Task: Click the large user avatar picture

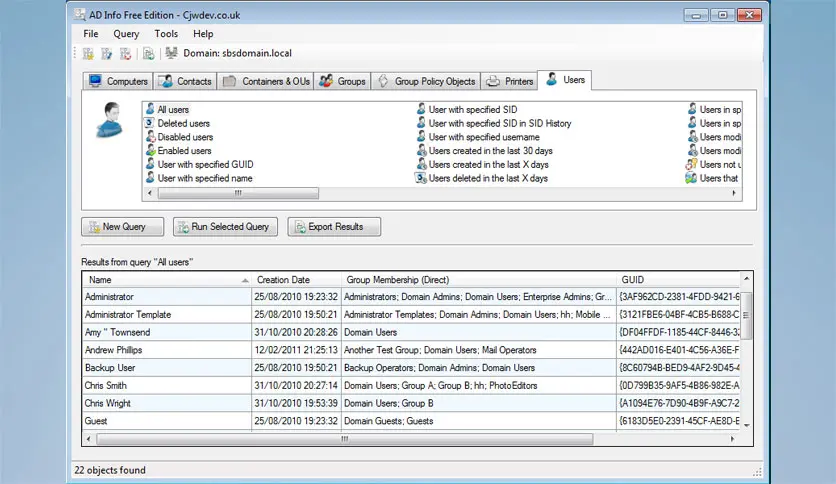Action: tap(110, 120)
